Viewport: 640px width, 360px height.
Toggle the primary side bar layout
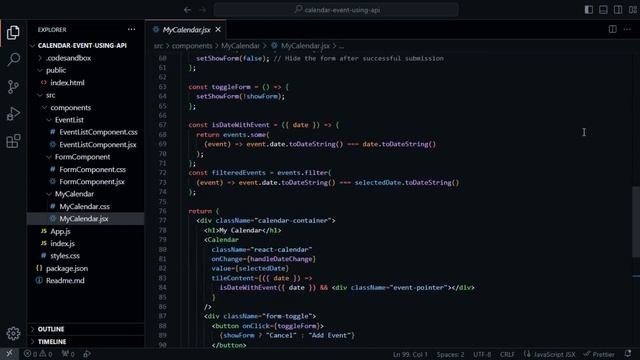589,10
